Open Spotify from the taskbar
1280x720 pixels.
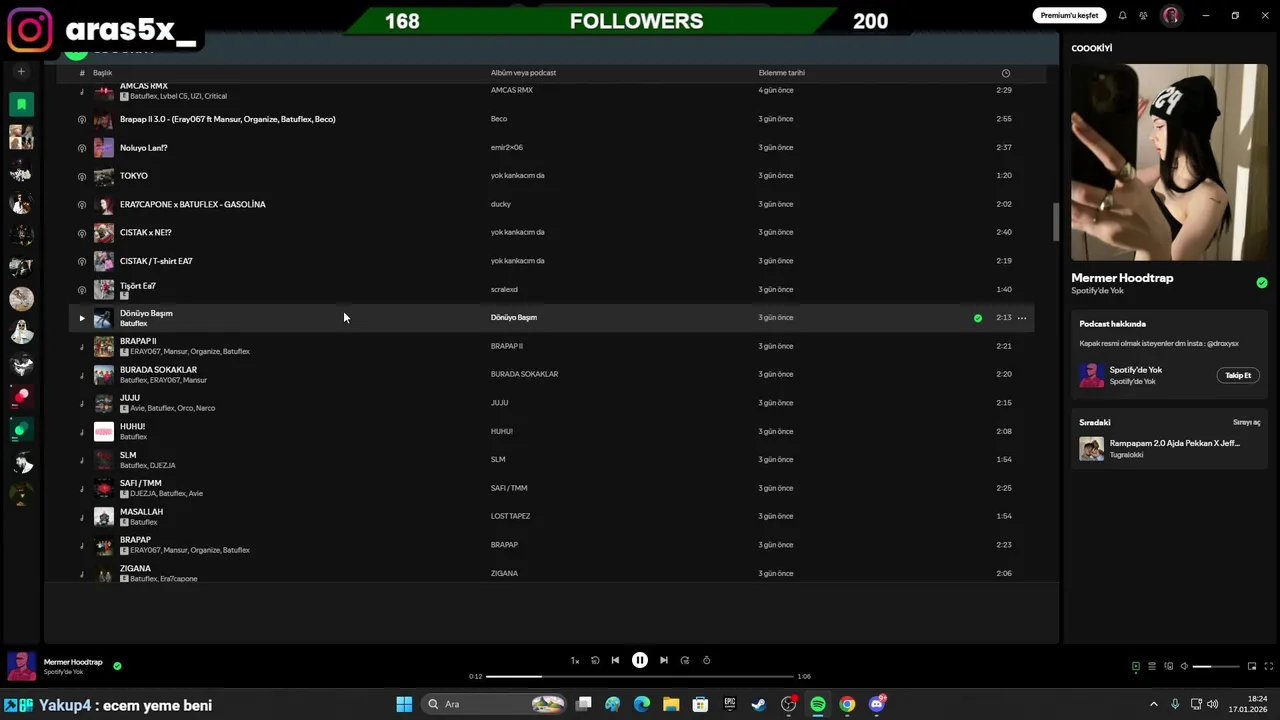[818, 704]
